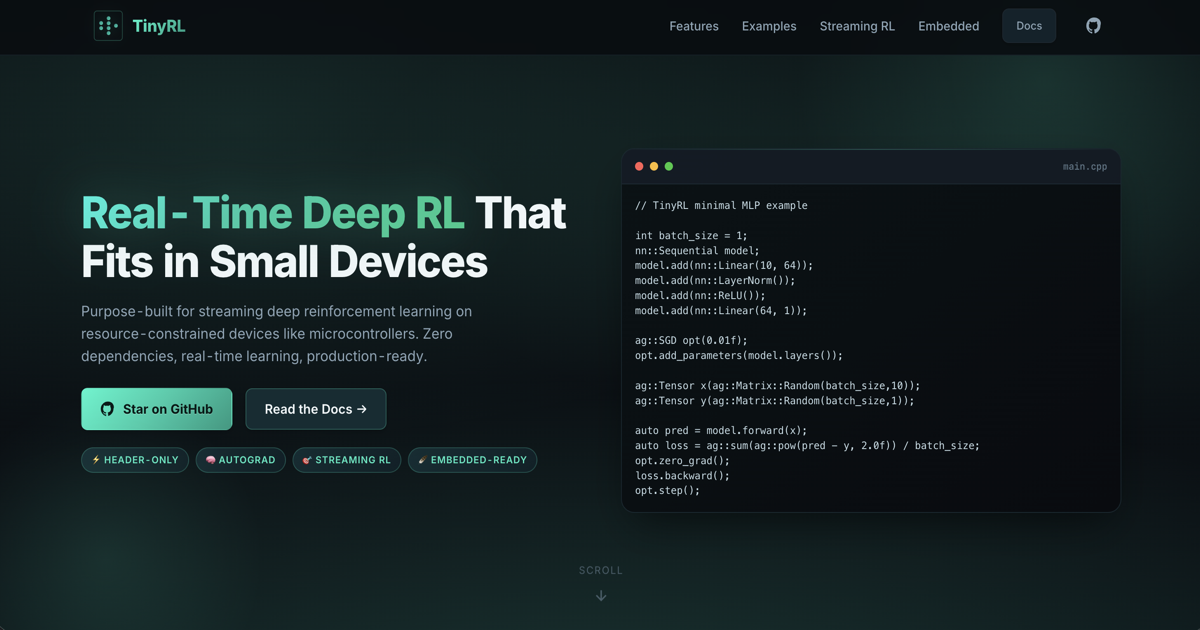Click the "model.add(nn::LayerNorm());" line
This screenshot has width=1200, height=630.
[x=715, y=280]
